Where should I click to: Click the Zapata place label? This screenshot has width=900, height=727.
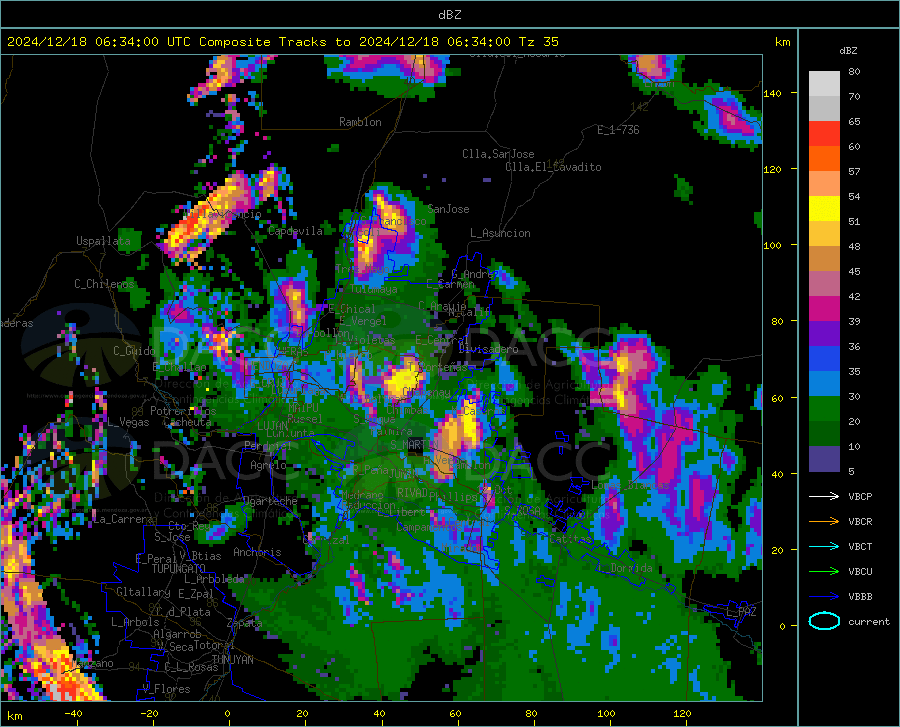pyautogui.click(x=245, y=623)
